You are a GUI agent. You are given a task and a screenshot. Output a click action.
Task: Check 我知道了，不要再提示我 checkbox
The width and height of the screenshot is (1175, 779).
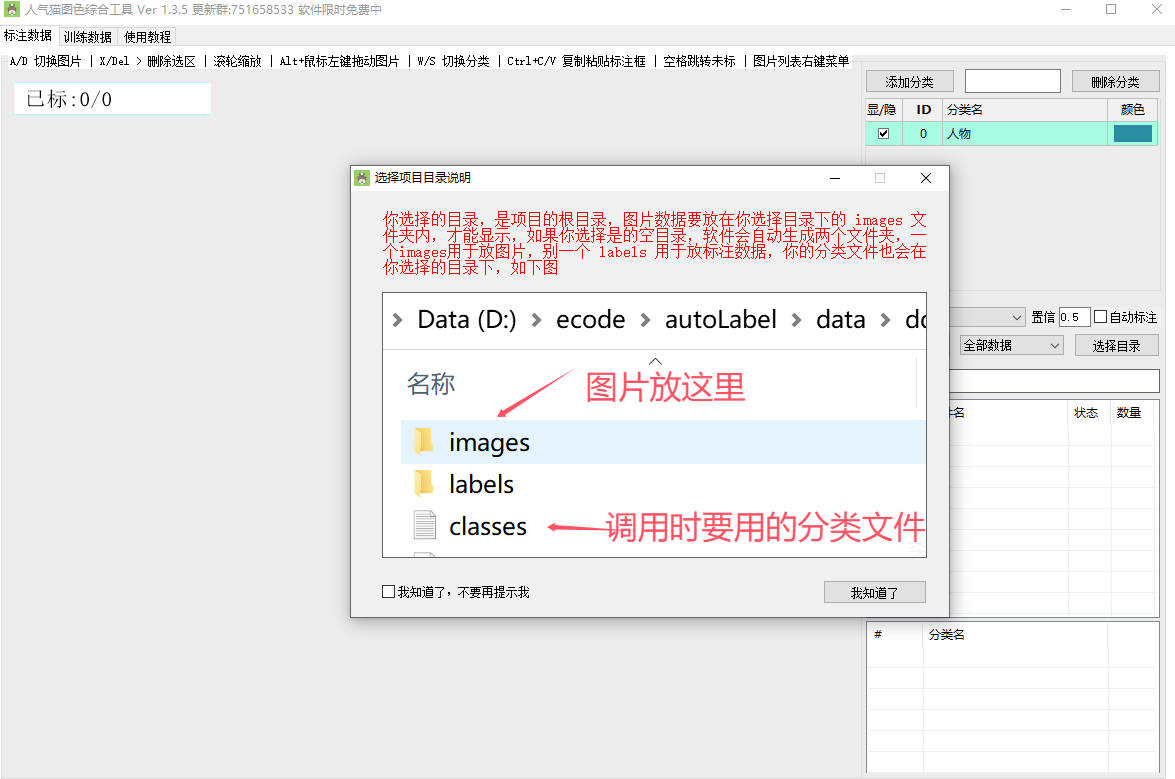(389, 592)
